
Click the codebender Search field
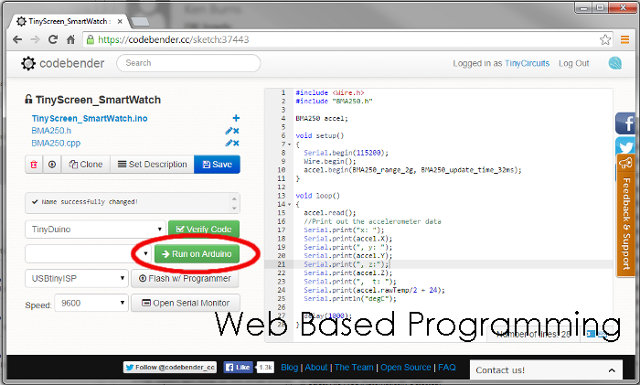point(189,63)
